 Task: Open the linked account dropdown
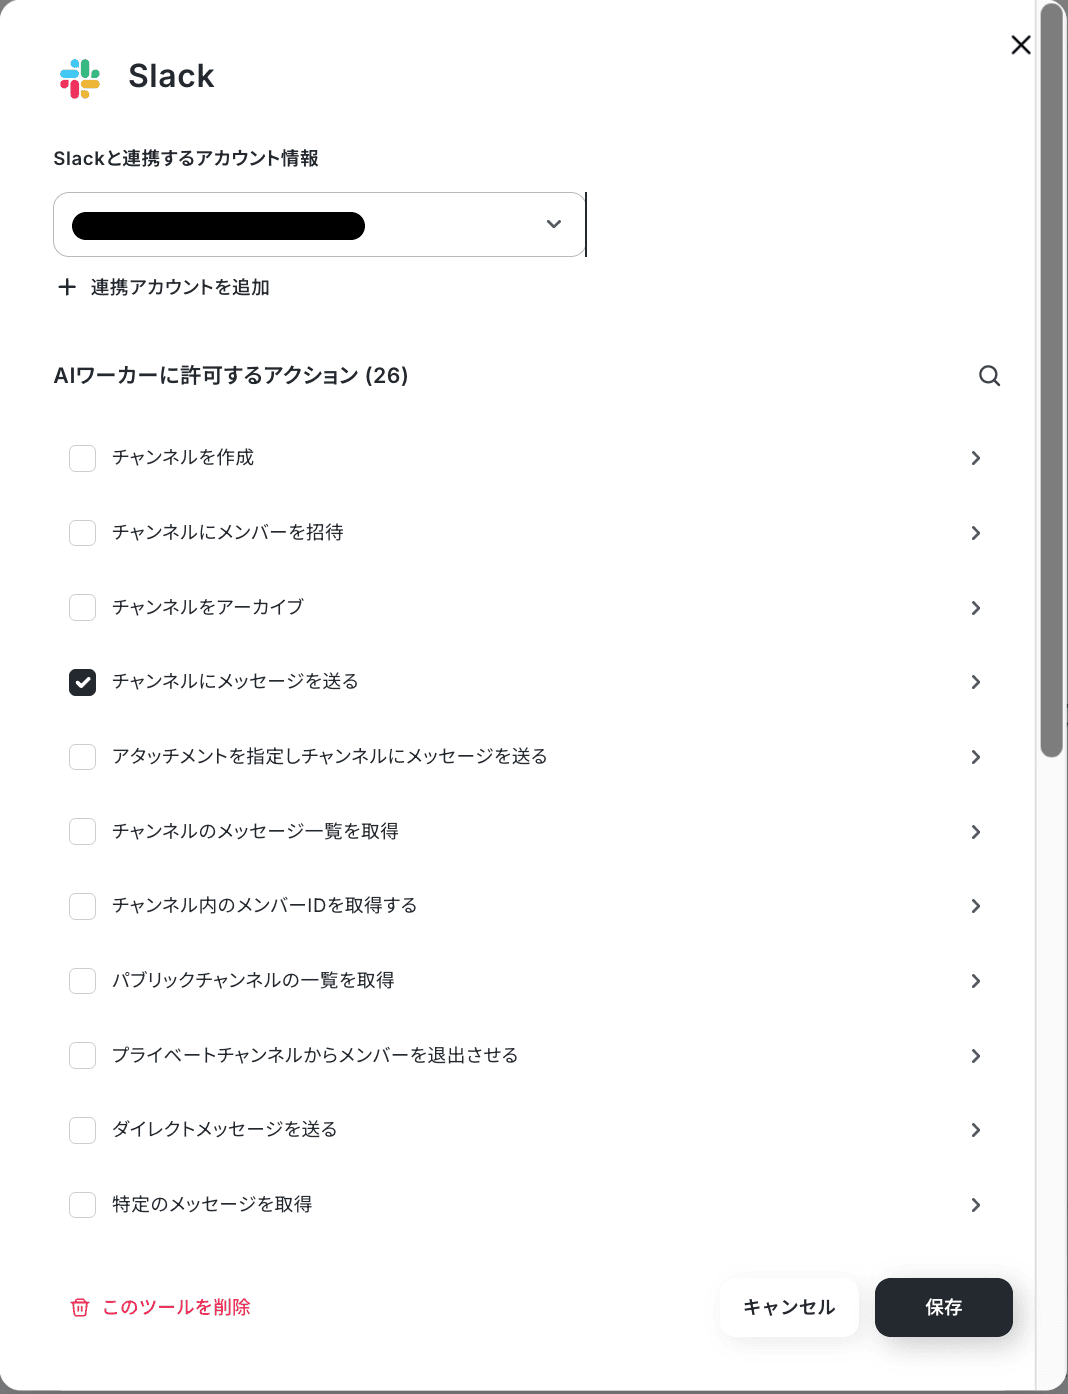click(x=319, y=225)
